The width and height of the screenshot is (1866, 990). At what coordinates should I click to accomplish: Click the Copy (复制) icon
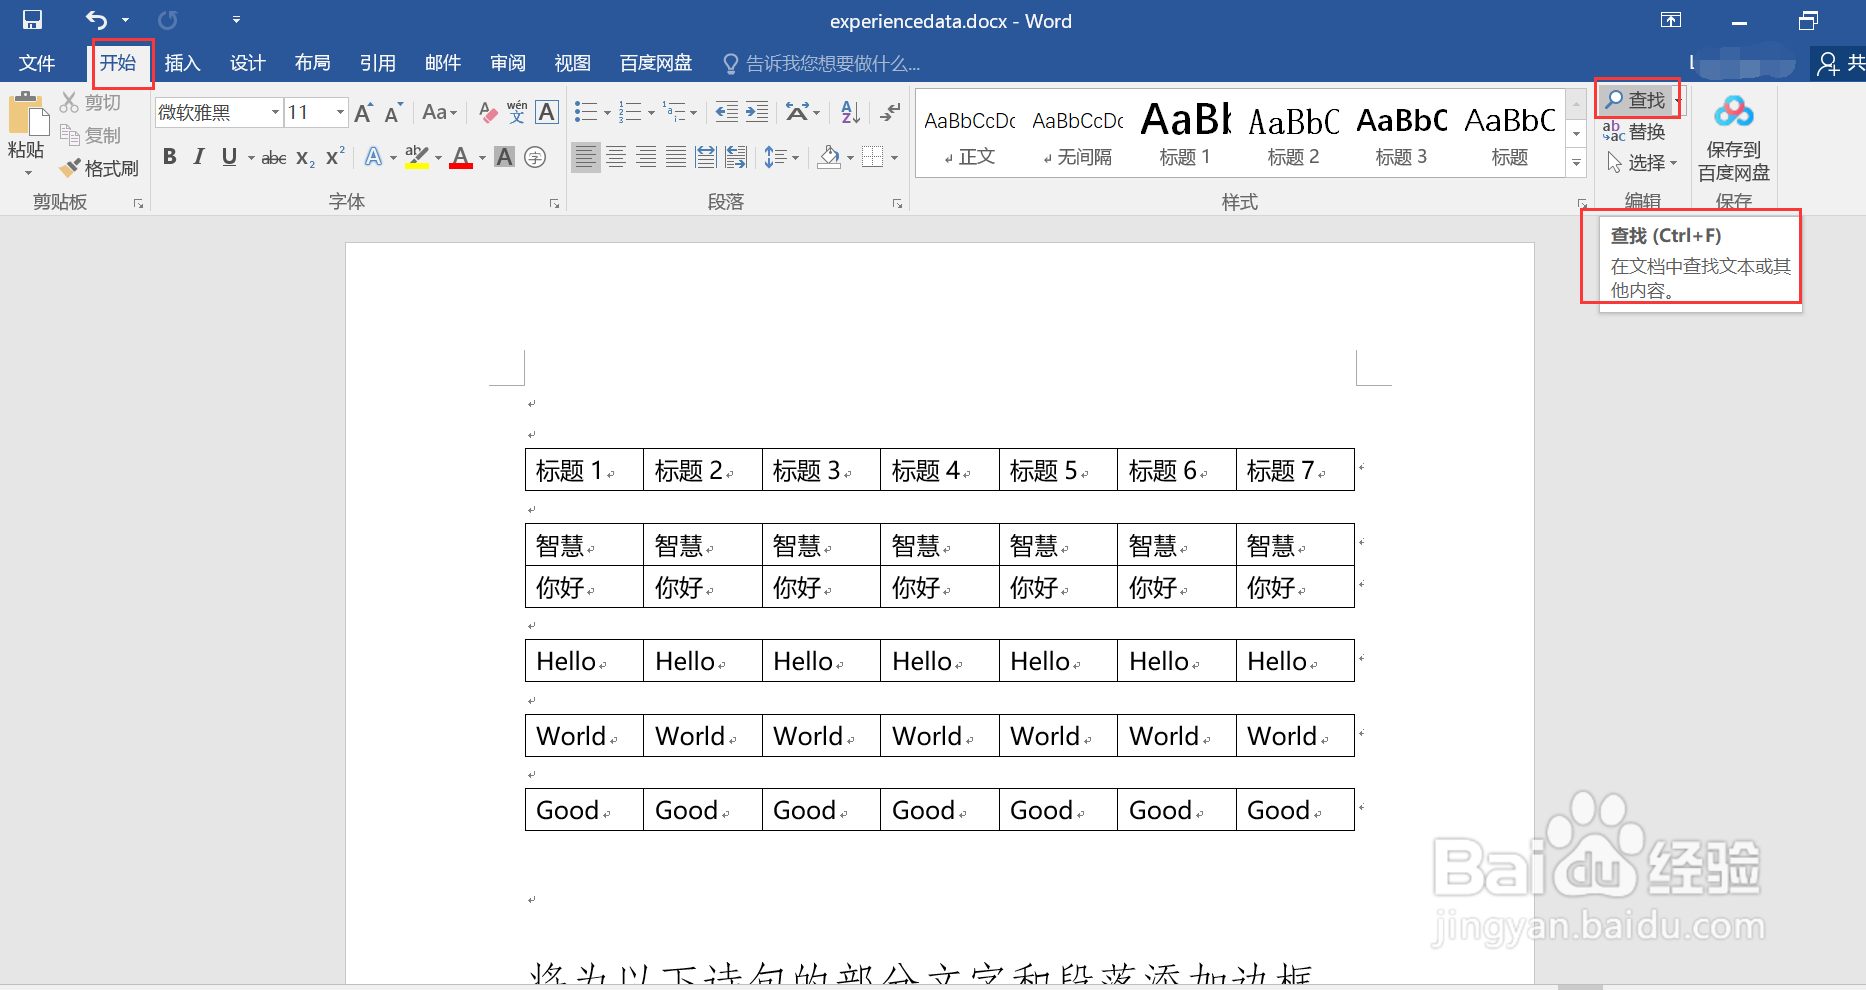point(68,135)
